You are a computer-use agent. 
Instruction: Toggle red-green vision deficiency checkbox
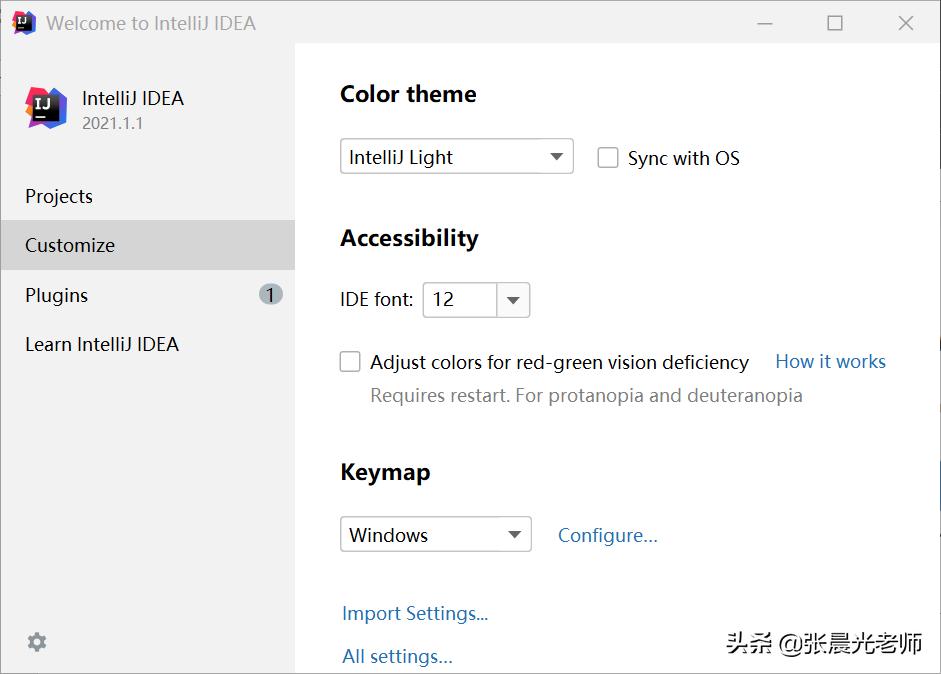pyautogui.click(x=350, y=362)
